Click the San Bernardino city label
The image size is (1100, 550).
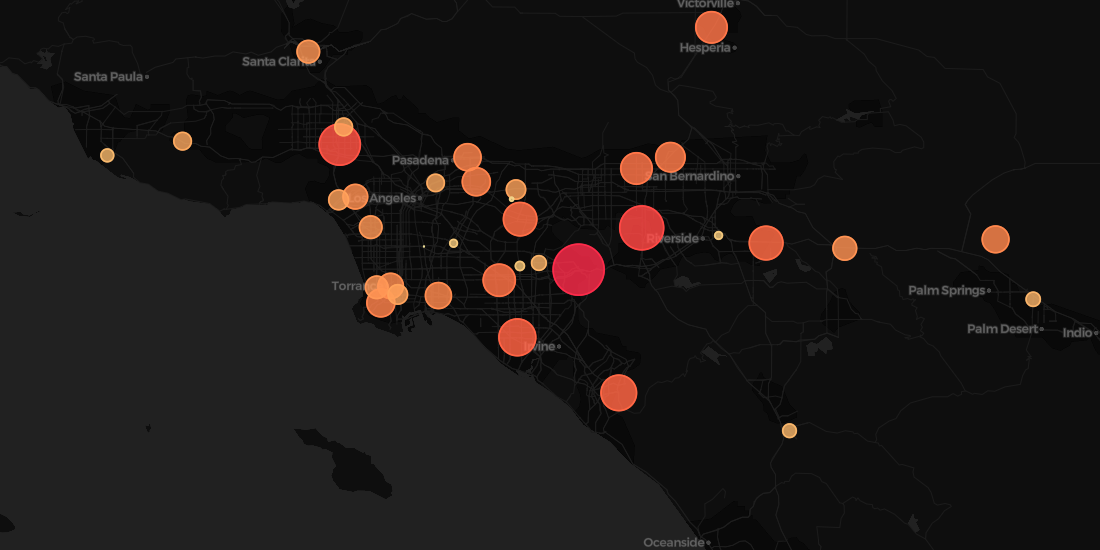click(x=692, y=176)
